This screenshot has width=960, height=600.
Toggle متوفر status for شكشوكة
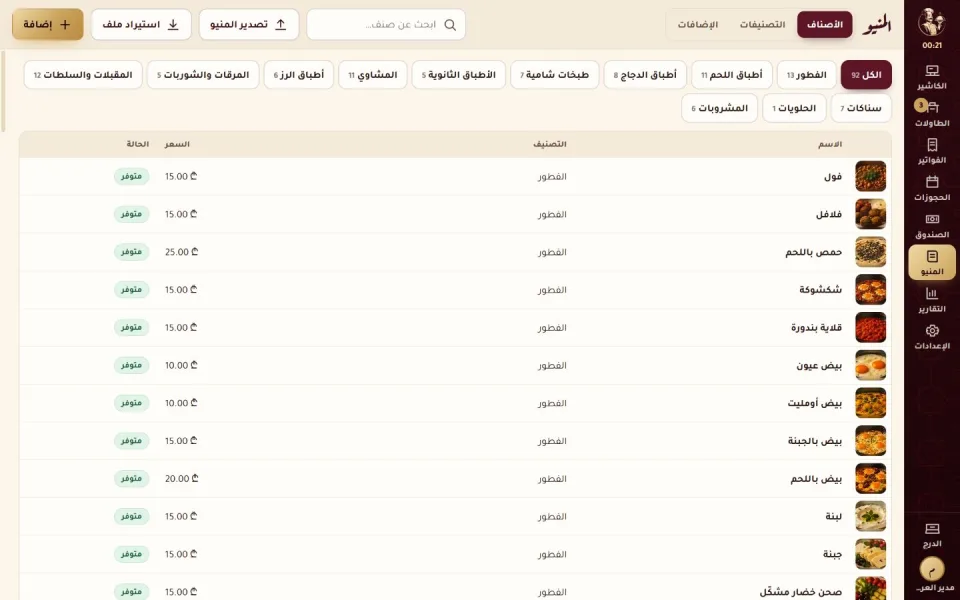coord(132,290)
